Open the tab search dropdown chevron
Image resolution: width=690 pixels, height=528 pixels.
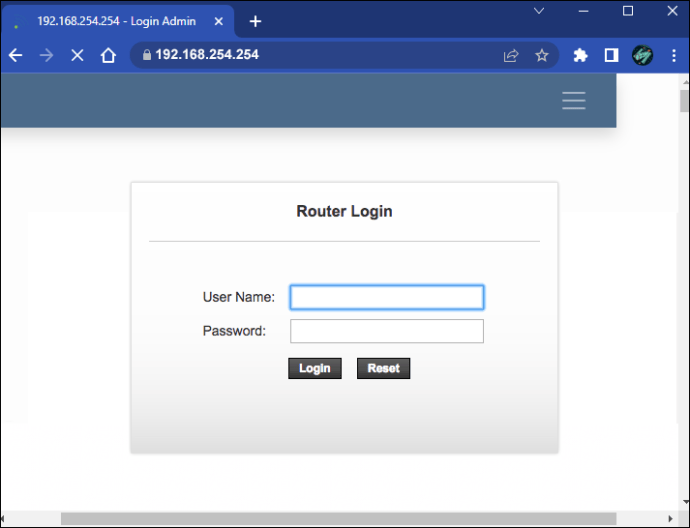[x=539, y=11]
